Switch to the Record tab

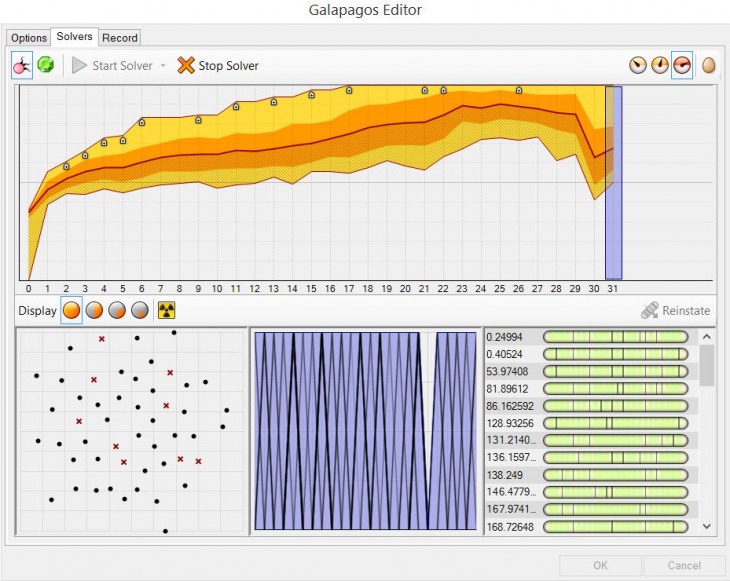(x=120, y=38)
